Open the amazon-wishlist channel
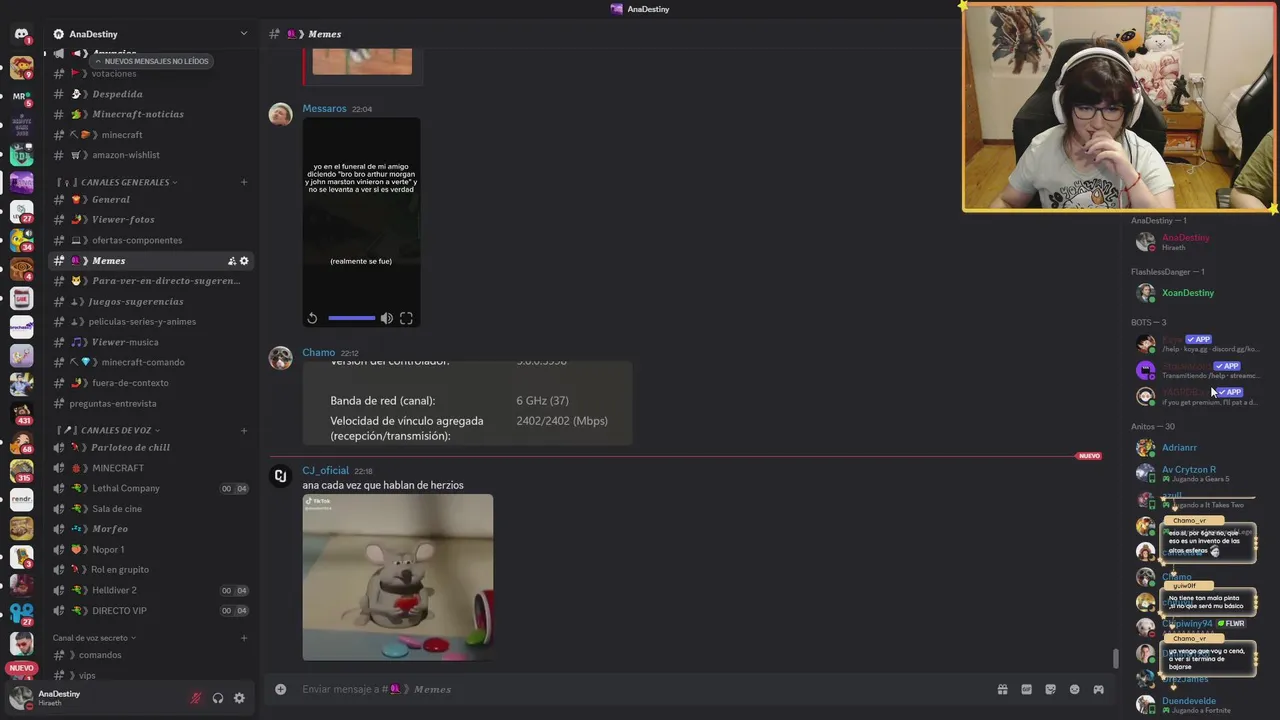 150,155
